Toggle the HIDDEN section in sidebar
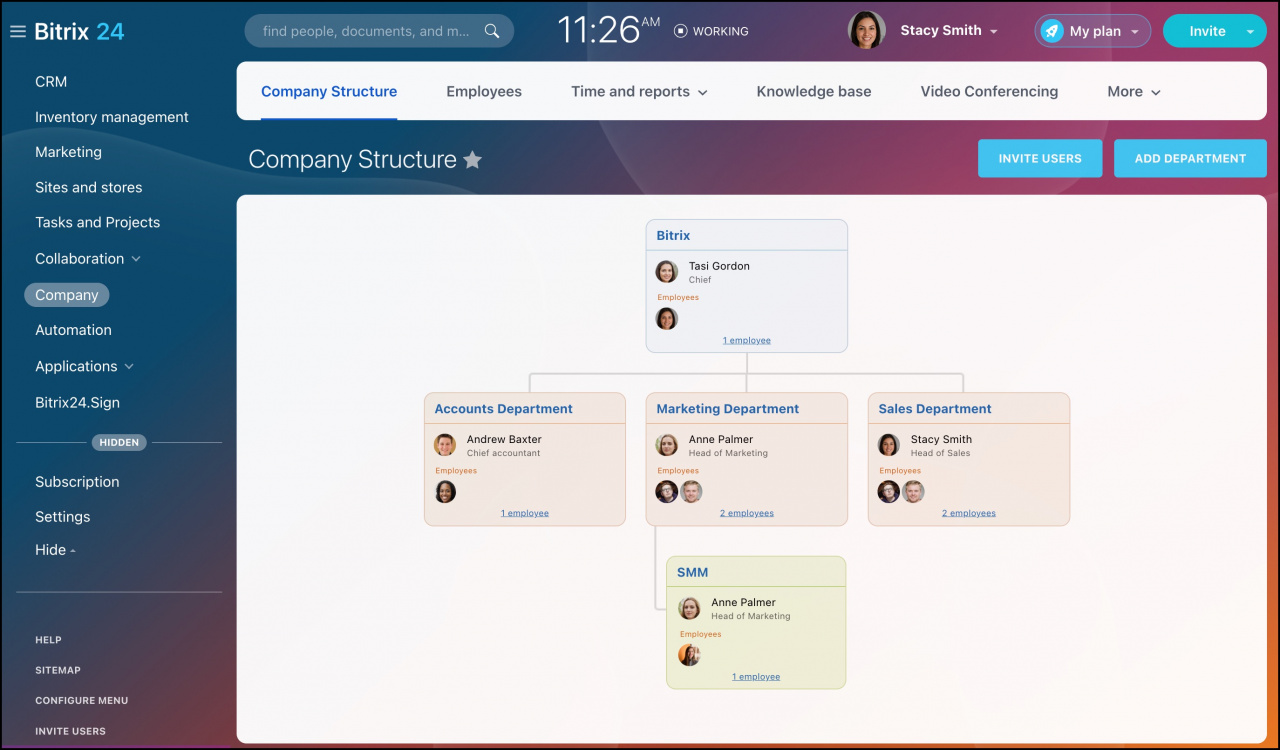Viewport: 1280px width, 750px height. 119,442
